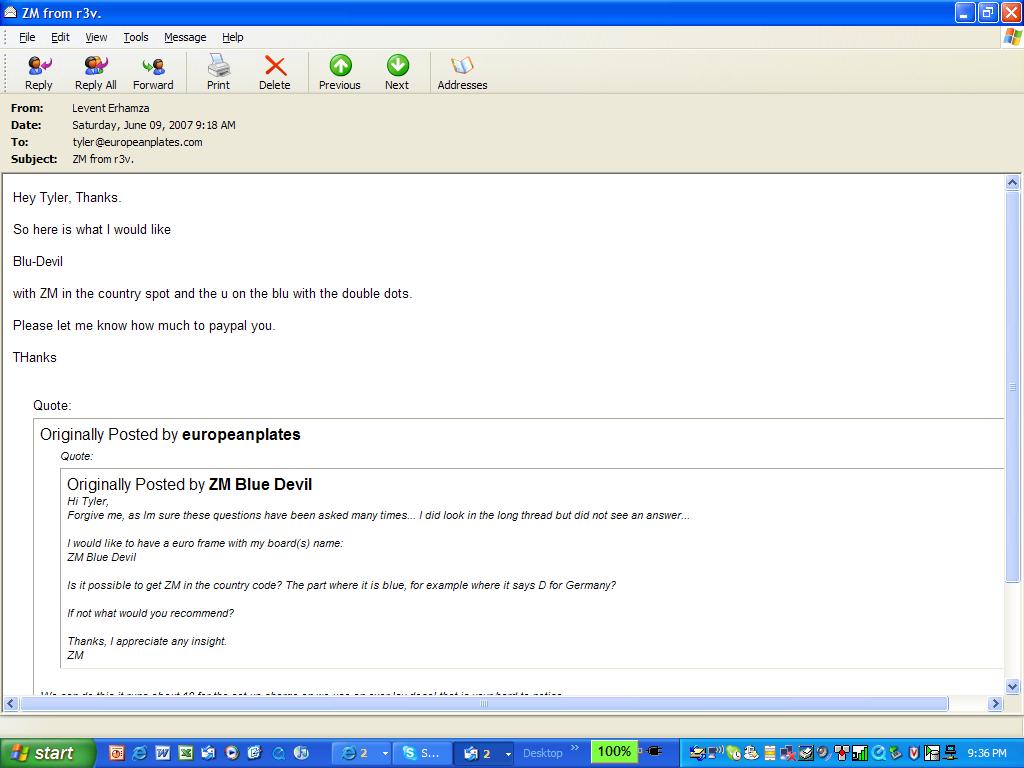Viewport: 1024px width, 768px height.
Task: Go to the Previous message
Action: (340, 72)
